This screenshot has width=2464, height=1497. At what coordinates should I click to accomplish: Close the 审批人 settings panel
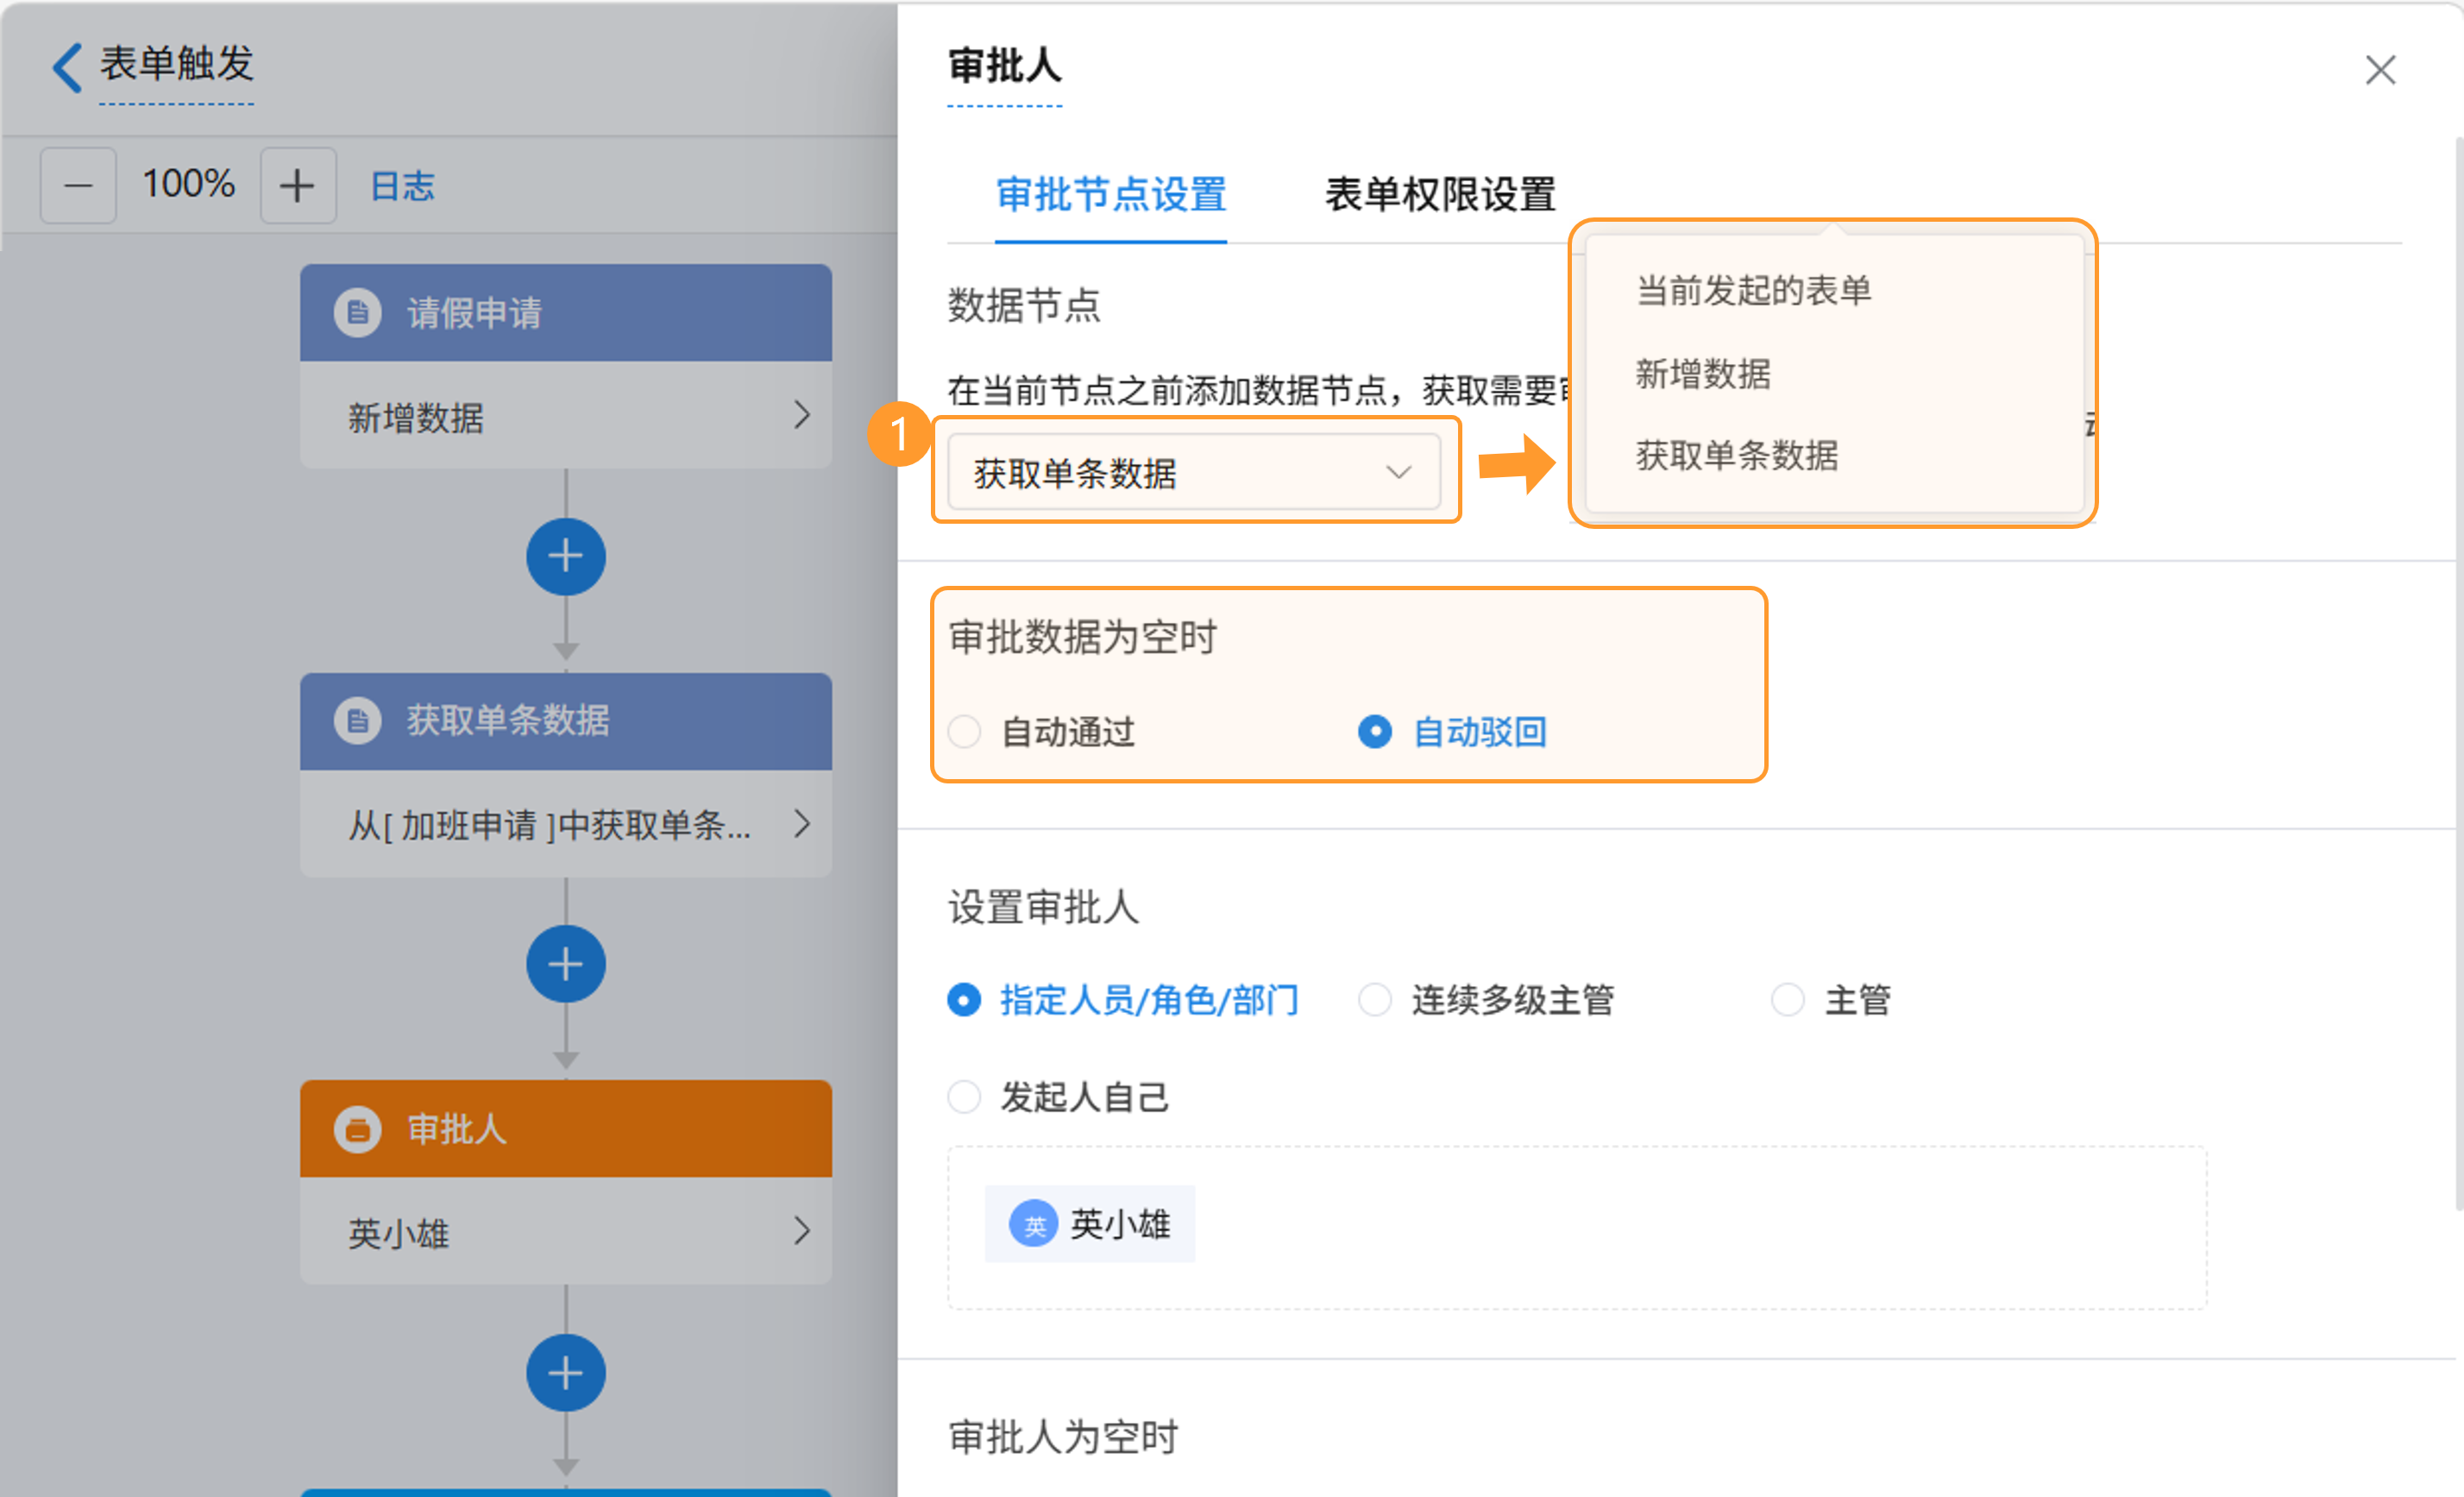[x=2379, y=70]
